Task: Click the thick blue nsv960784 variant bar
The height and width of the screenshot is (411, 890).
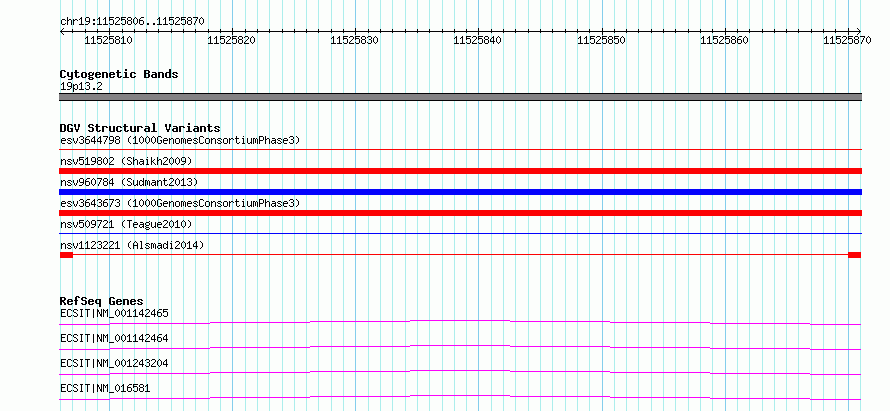Action: pyautogui.click(x=460, y=192)
